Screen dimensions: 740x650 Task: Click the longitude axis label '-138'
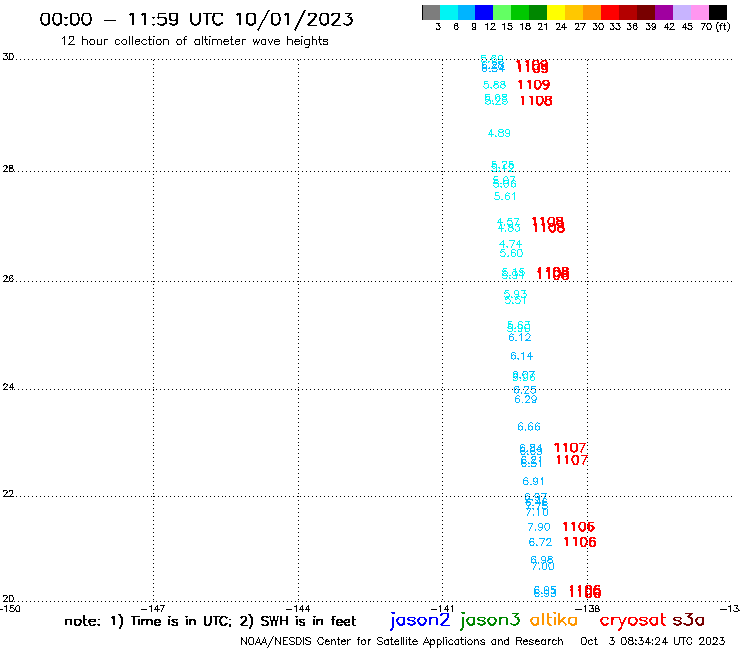[588, 608]
